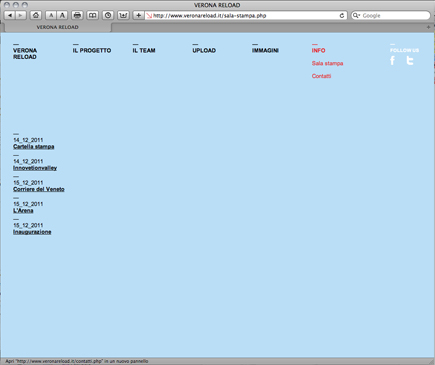Screen dimensions: 435x365
Task: Increase text size with large A button
Action: pyautogui.click(x=62, y=15)
